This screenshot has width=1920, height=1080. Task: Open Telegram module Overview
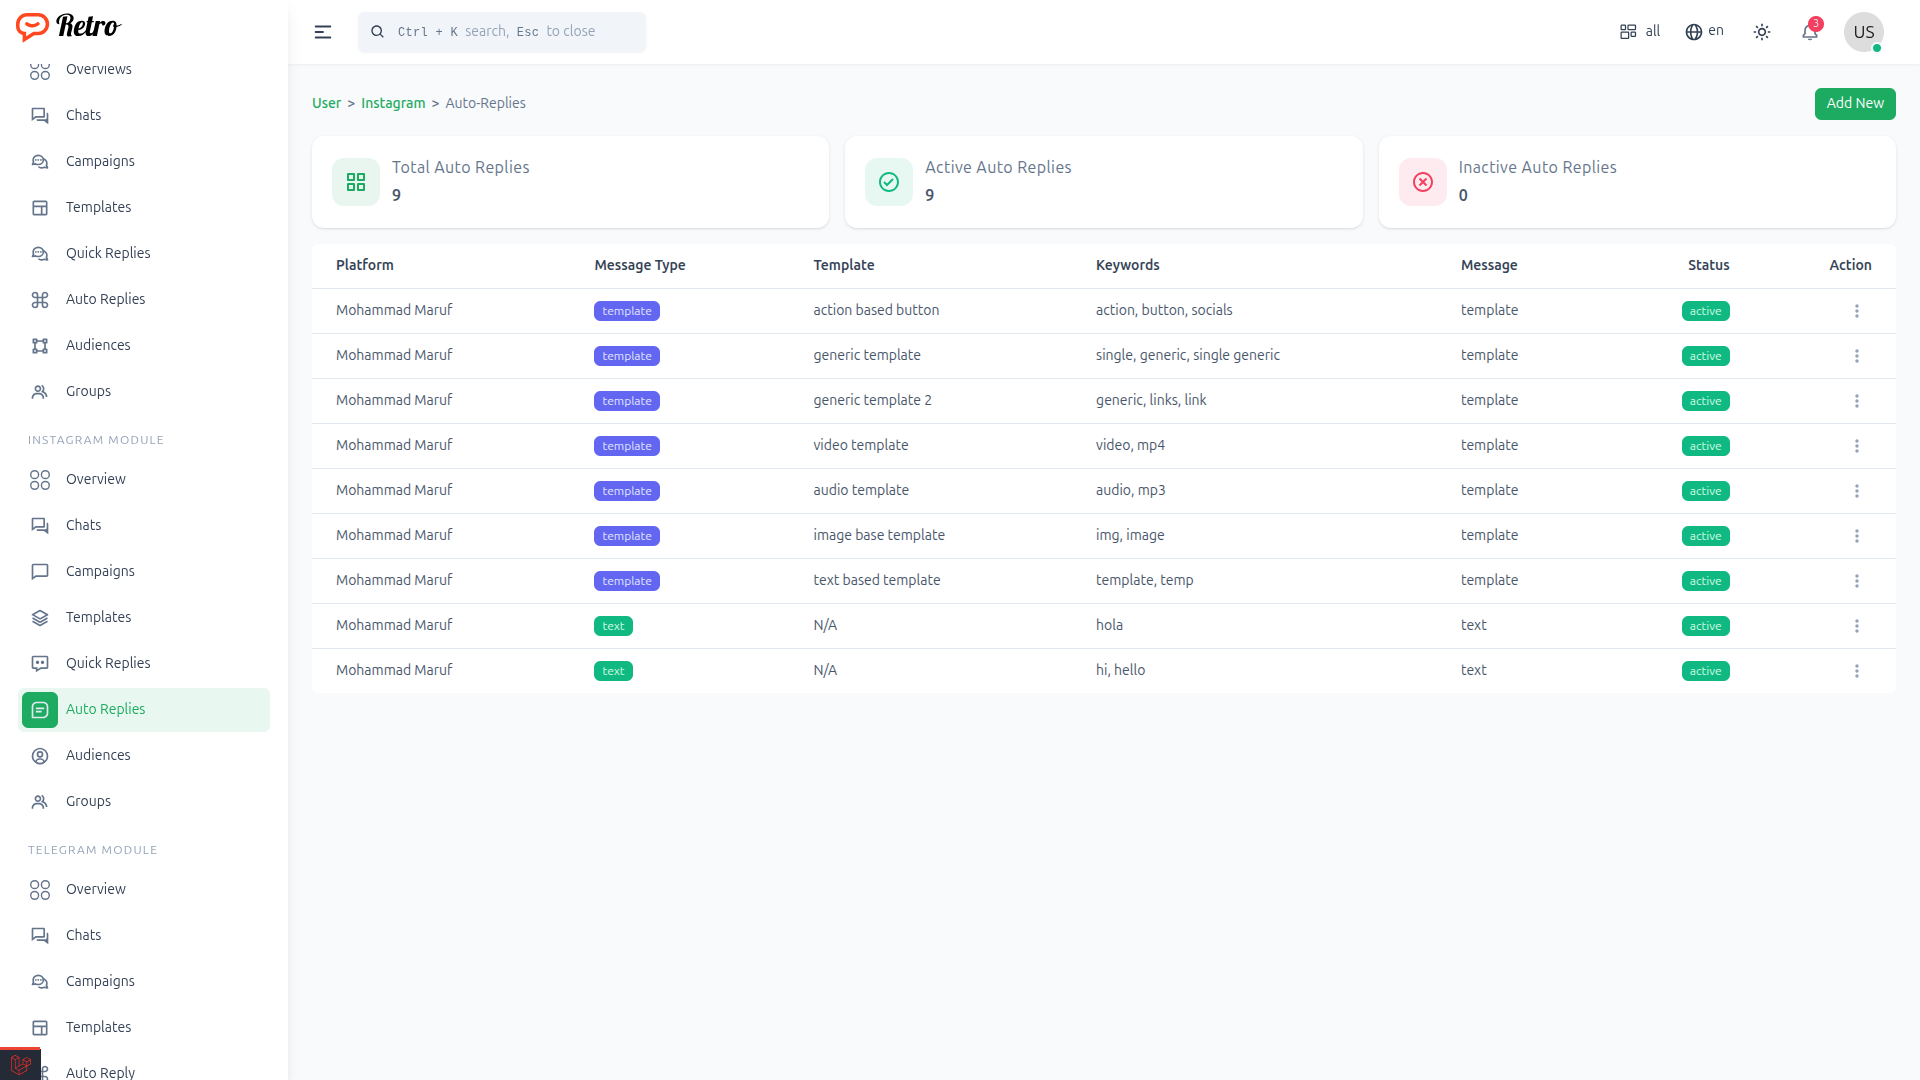pyautogui.click(x=96, y=889)
